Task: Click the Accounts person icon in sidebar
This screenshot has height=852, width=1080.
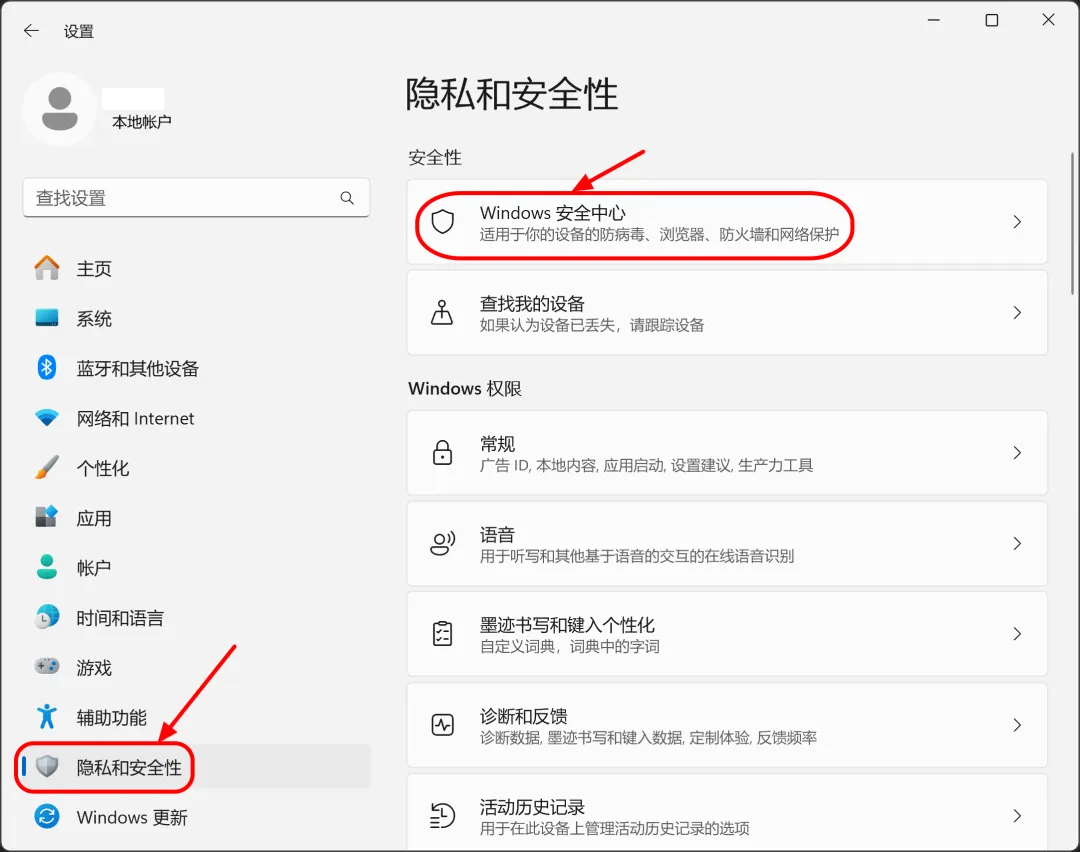Action: click(47, 567)
